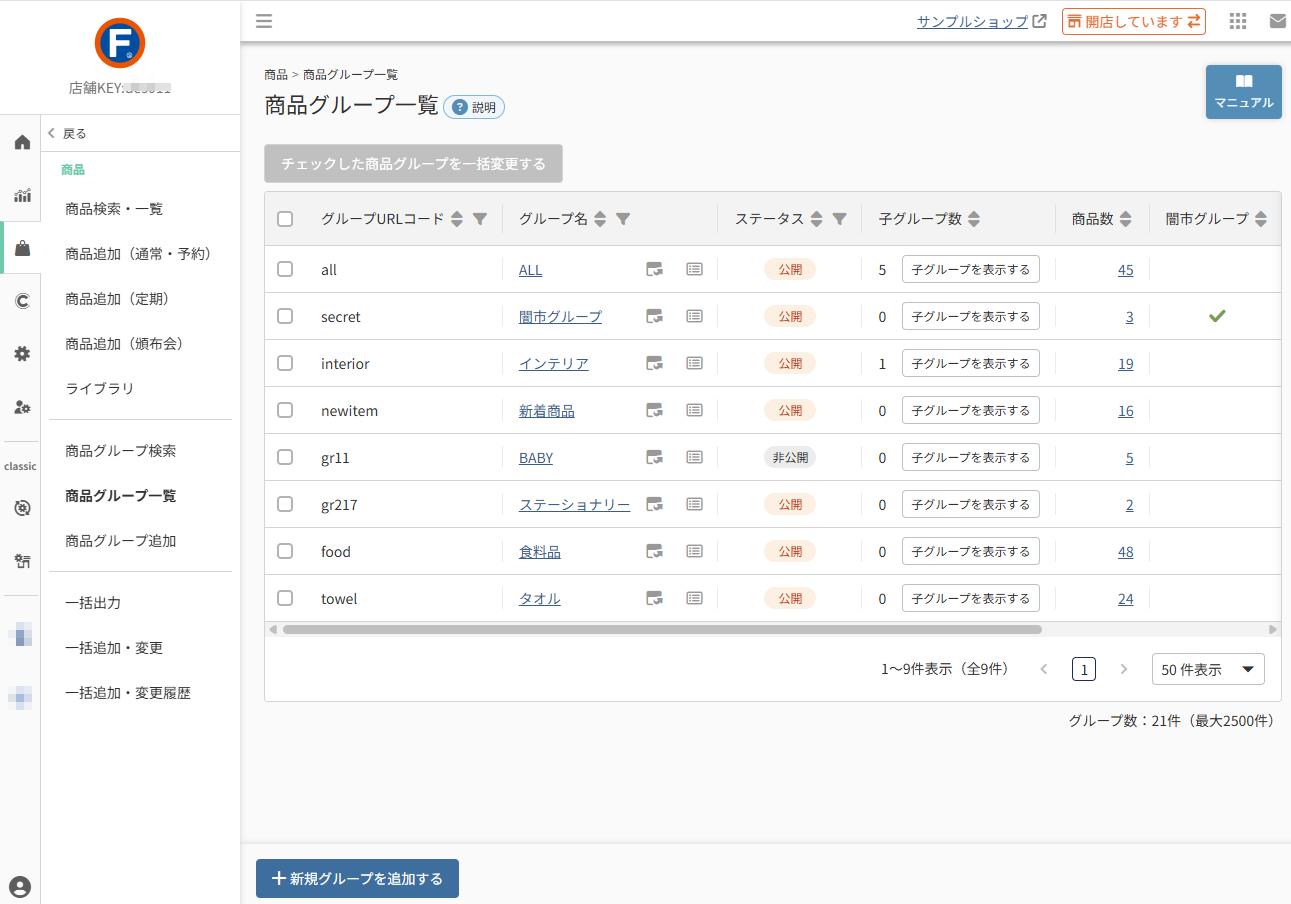Filter by グループURLコード funnel icon
This screenshot has width=1291, height=904.
pyautogui.click(x=480, y=219)
